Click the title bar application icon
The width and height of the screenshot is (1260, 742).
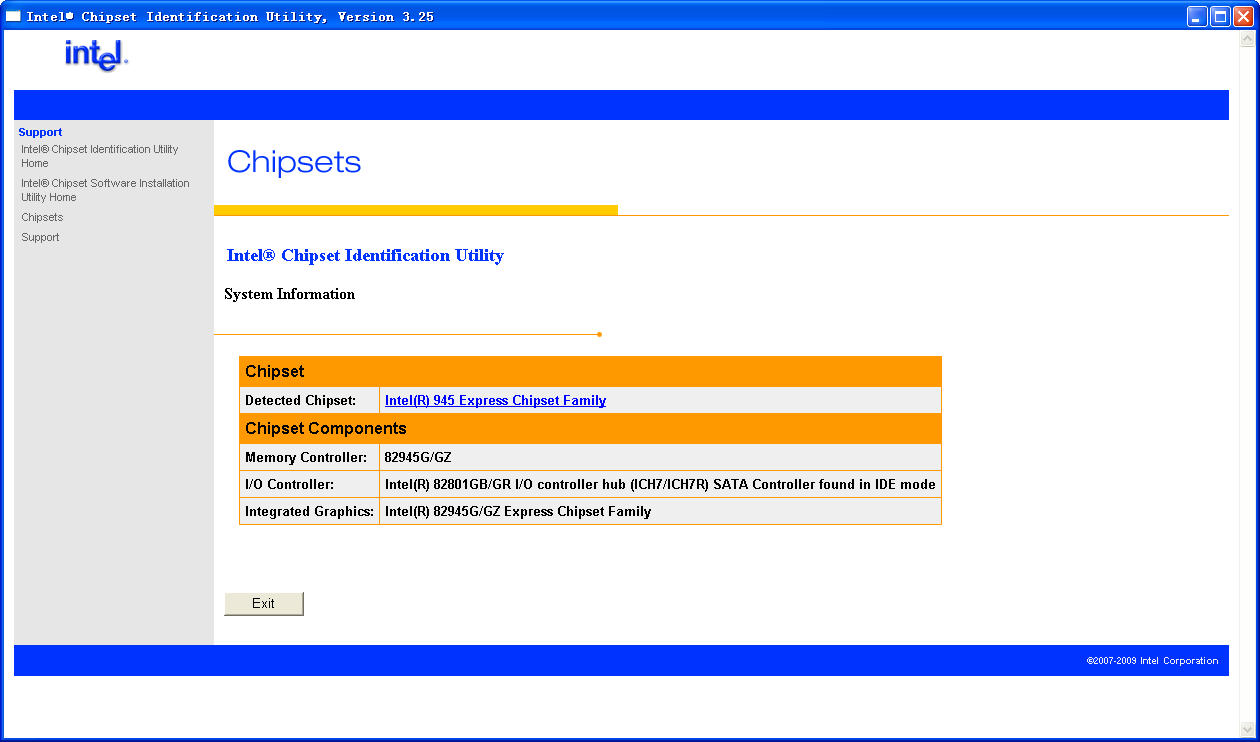(x=13, y=16)
